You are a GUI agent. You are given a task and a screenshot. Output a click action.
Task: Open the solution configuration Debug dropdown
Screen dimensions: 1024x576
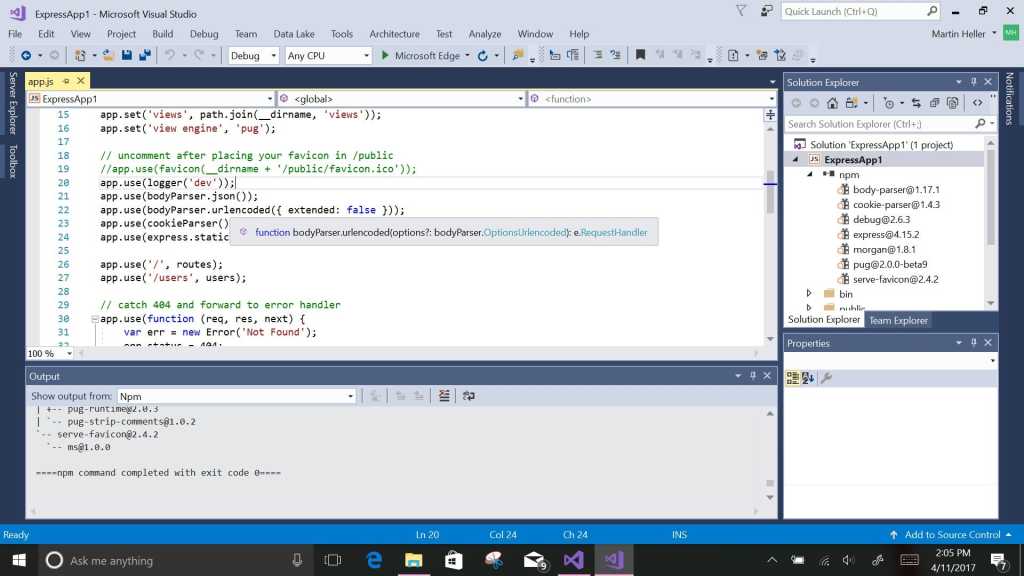pos(272,55)
